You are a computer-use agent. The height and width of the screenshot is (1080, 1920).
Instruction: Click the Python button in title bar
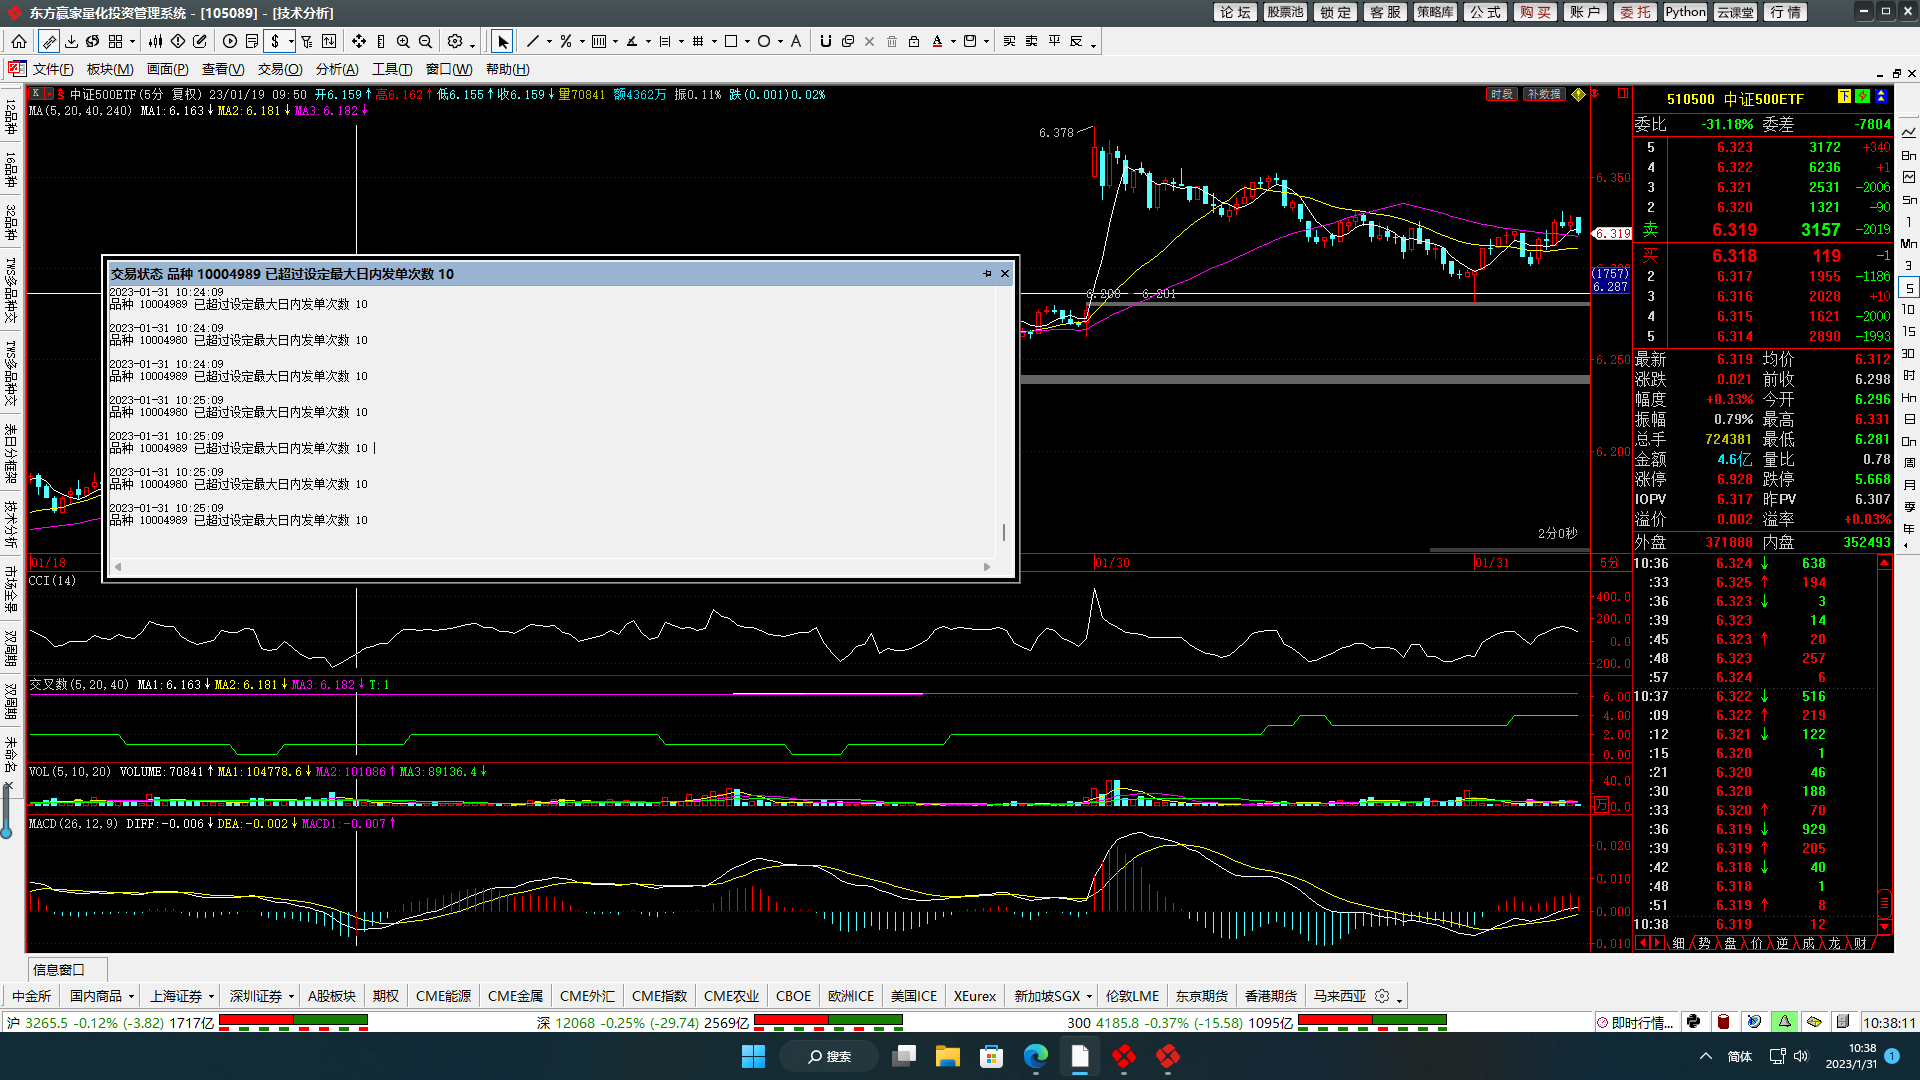[x=1685, y=12]
